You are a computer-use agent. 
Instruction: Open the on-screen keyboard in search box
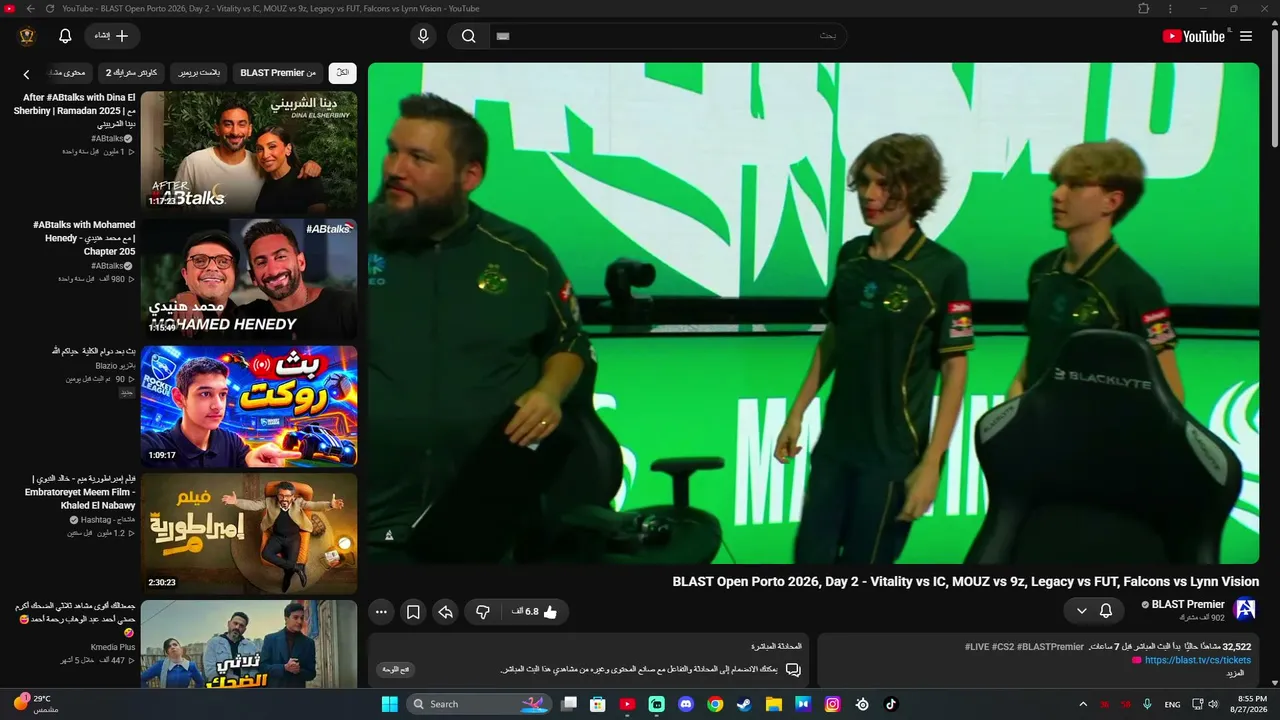pyautogui.click(x=503, y=36)
